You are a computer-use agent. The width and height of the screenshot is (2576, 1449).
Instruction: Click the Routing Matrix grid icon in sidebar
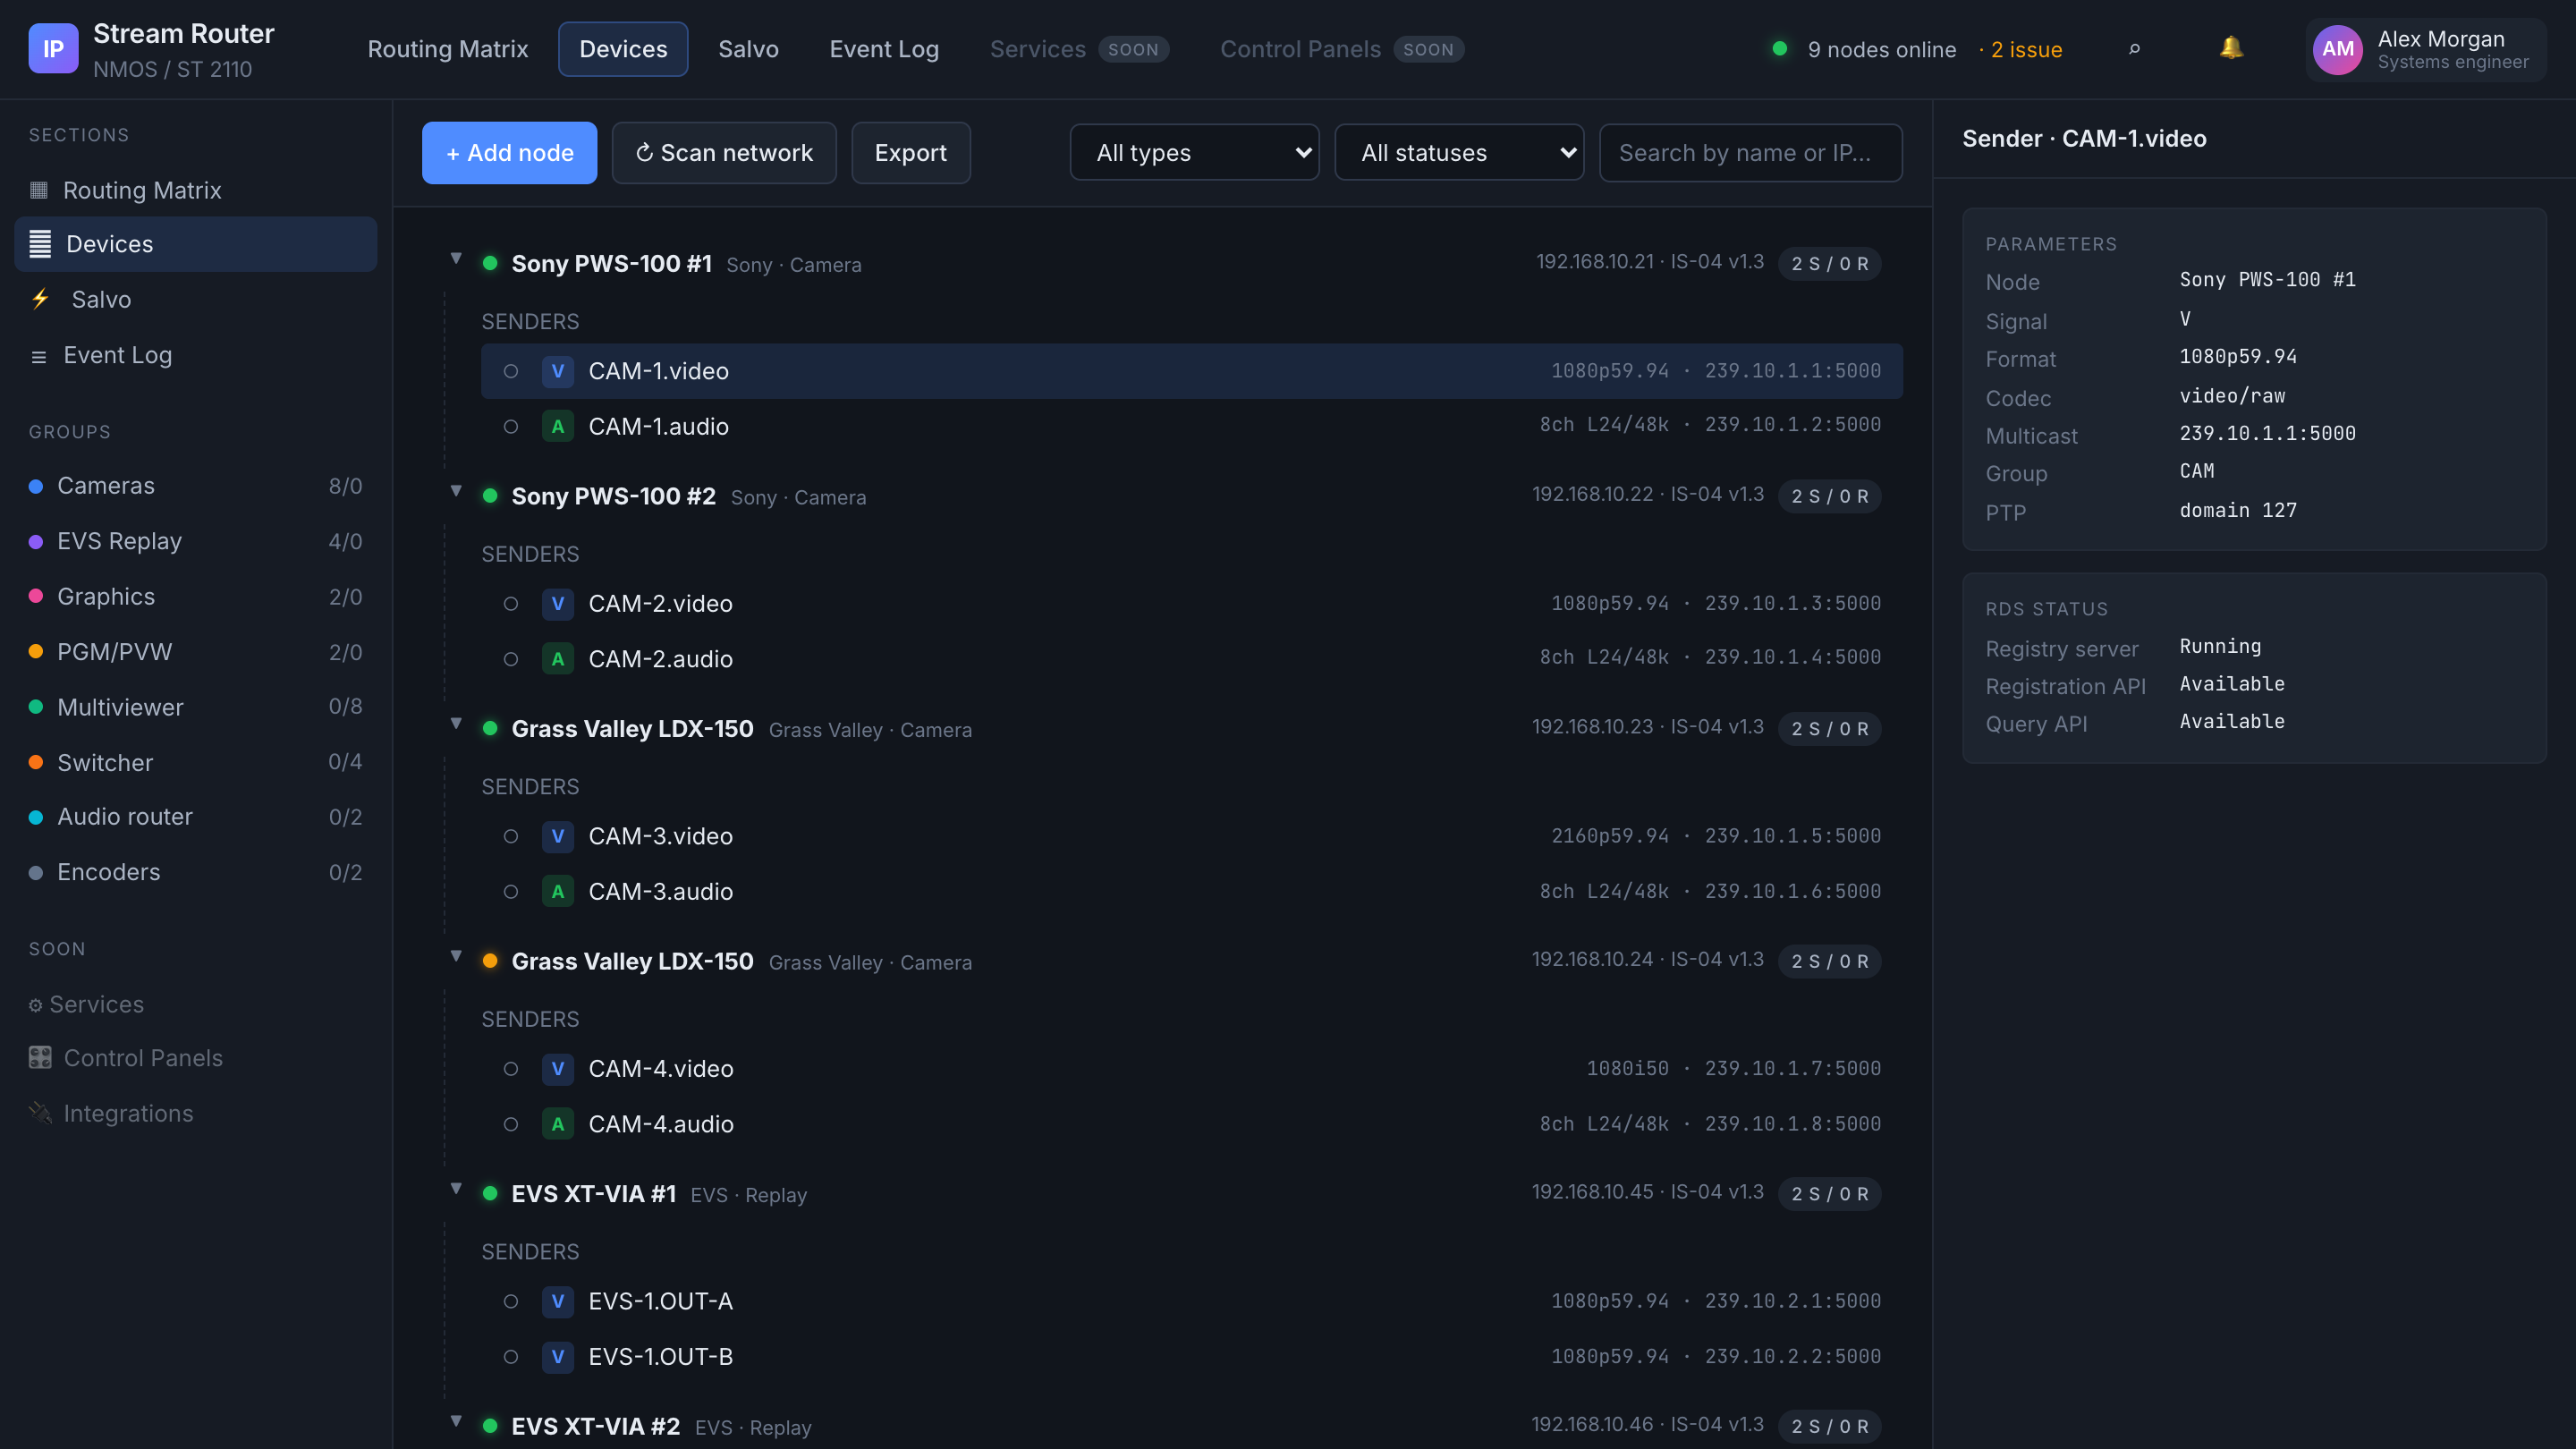pyautogui.click(x=39, y=190)
